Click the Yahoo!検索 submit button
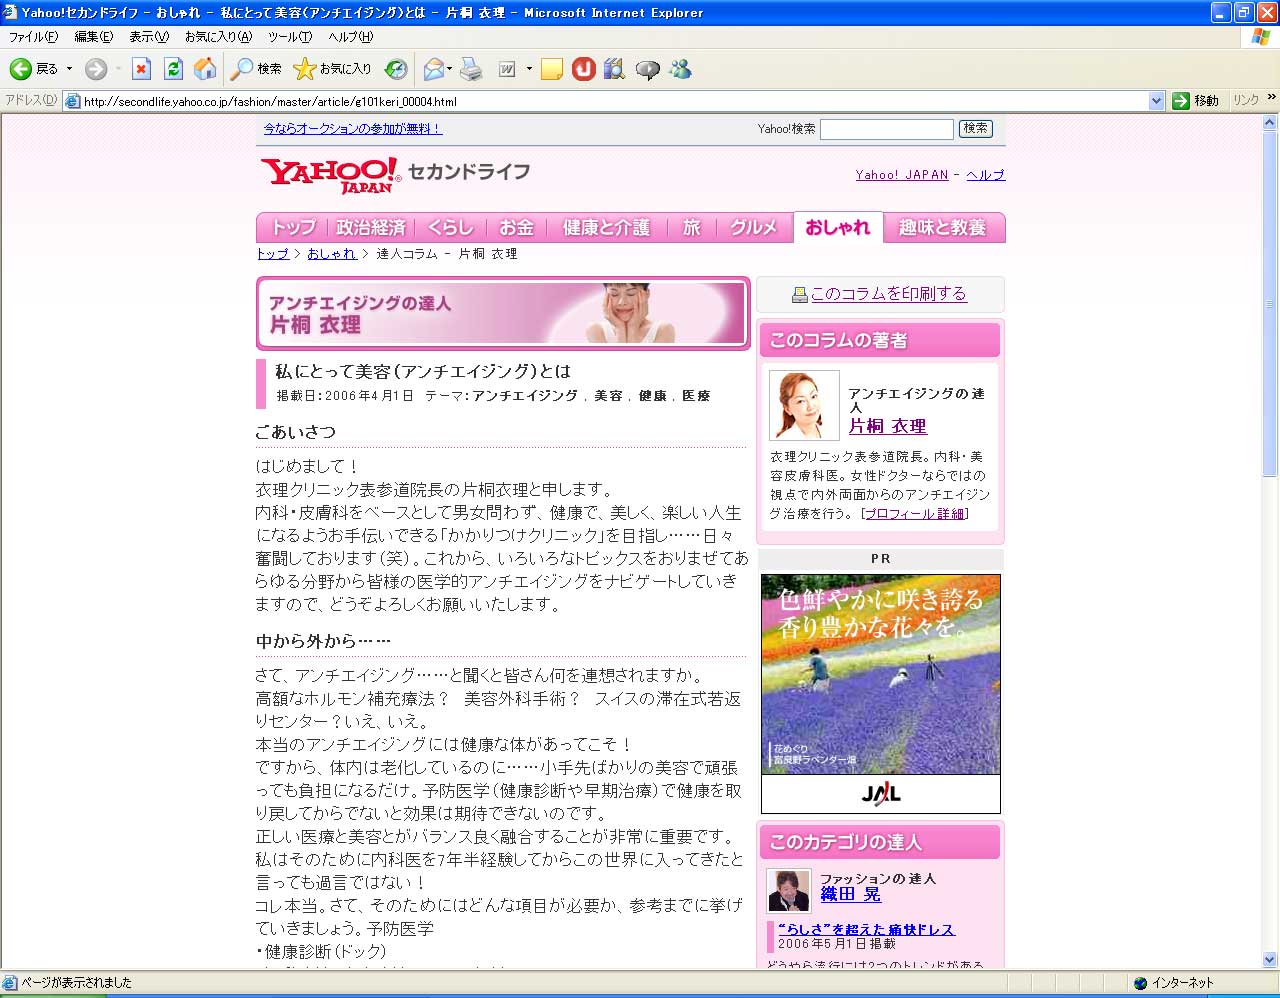 coord(975,128)
